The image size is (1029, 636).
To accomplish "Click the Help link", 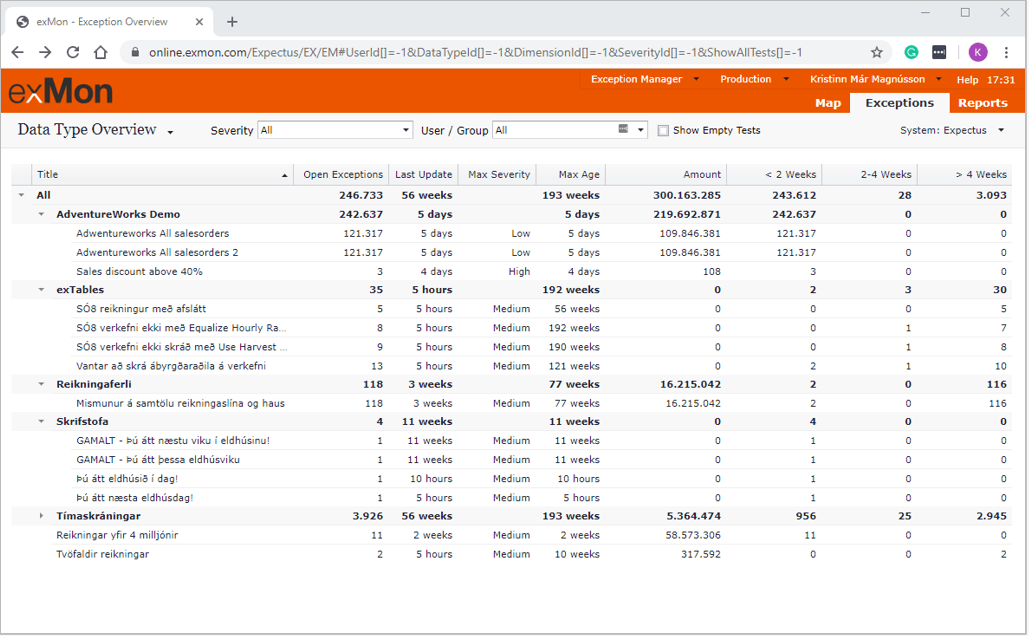I will 967,80.
